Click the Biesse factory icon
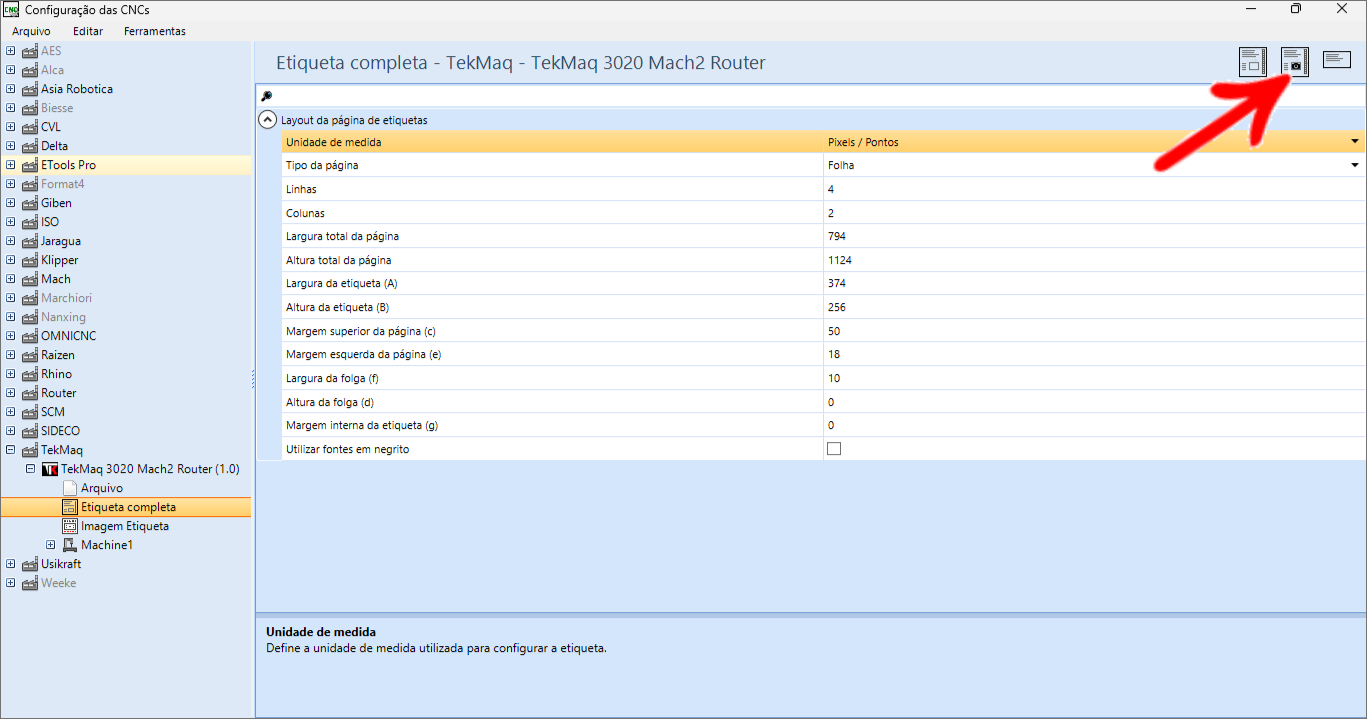This screenshot has width=1367, height=719. (29, 108)
